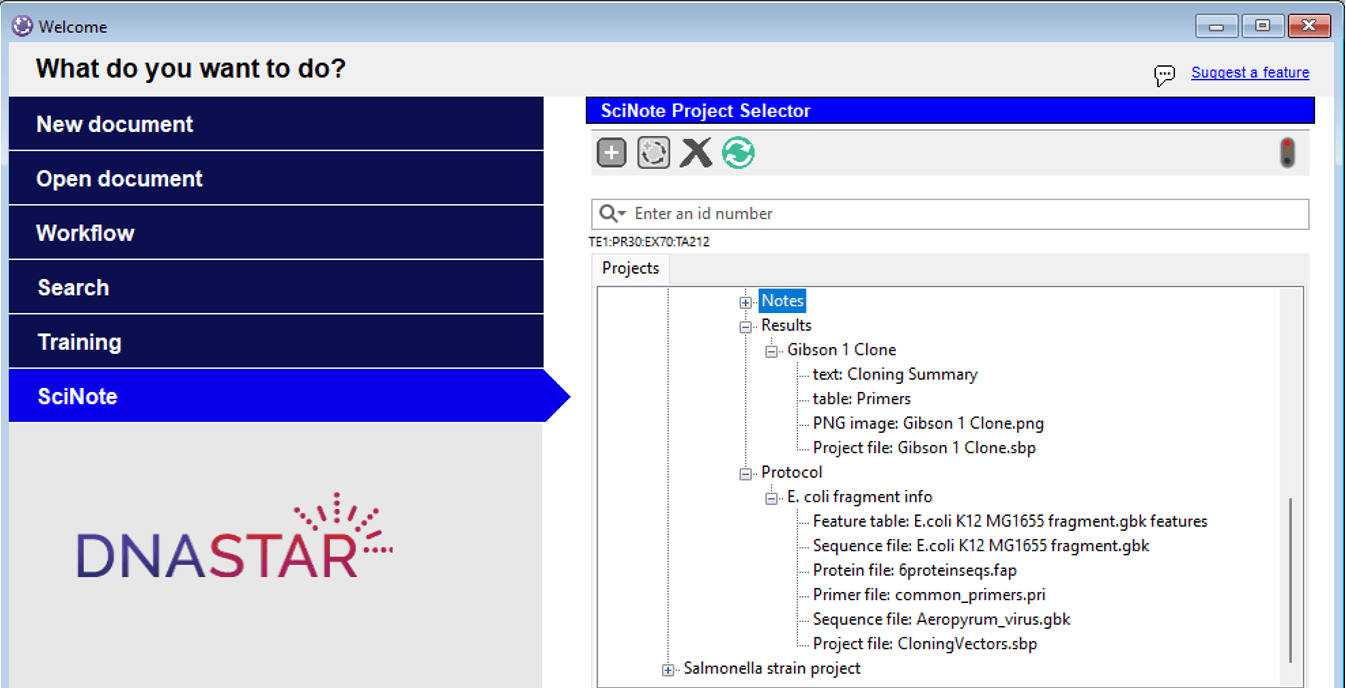Collapse the Results tree node
Image resolution: width=1346 pixels, height=688 pixels.
745,326
